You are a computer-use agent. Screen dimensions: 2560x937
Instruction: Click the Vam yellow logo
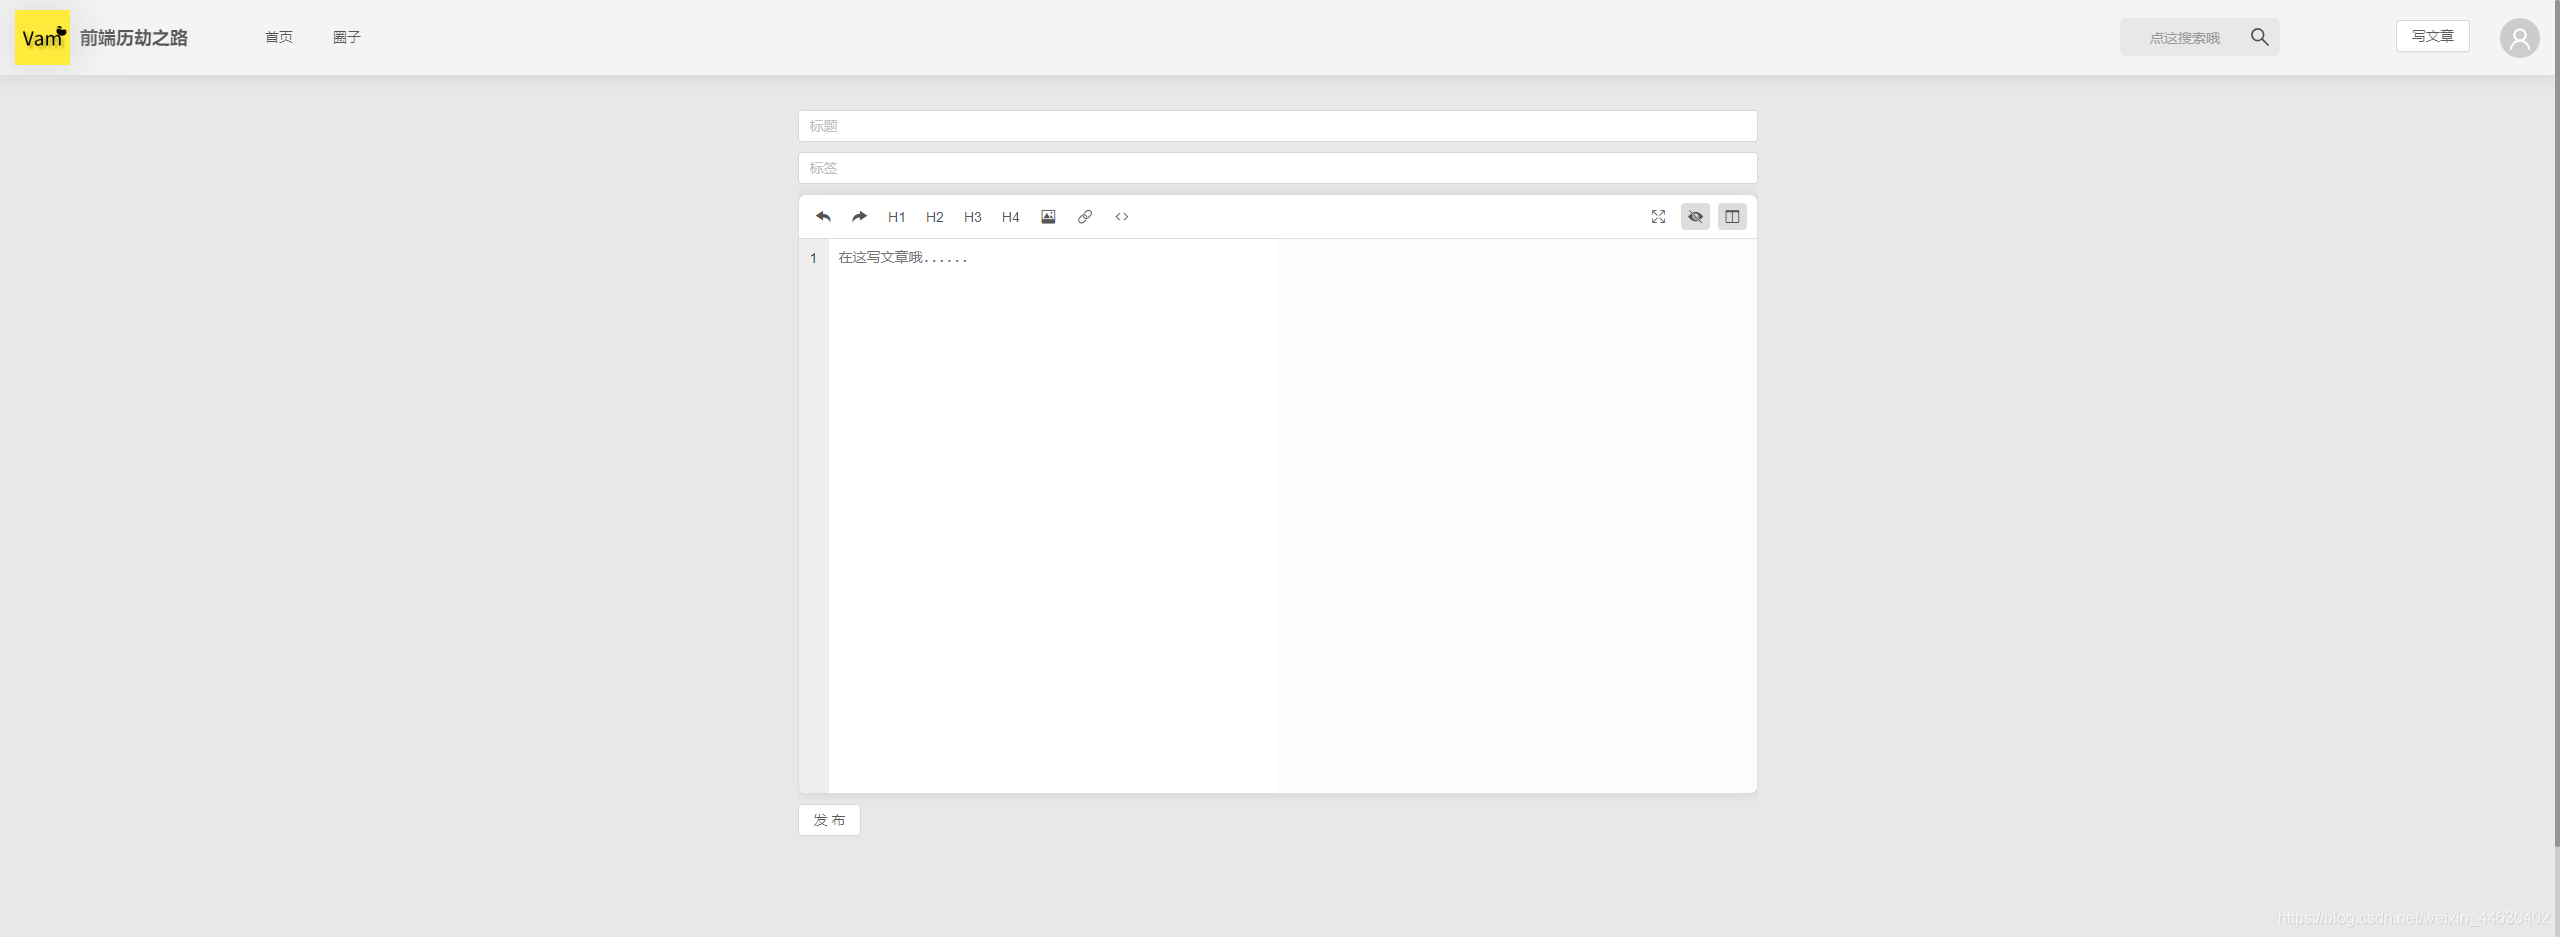coord(43,38)
